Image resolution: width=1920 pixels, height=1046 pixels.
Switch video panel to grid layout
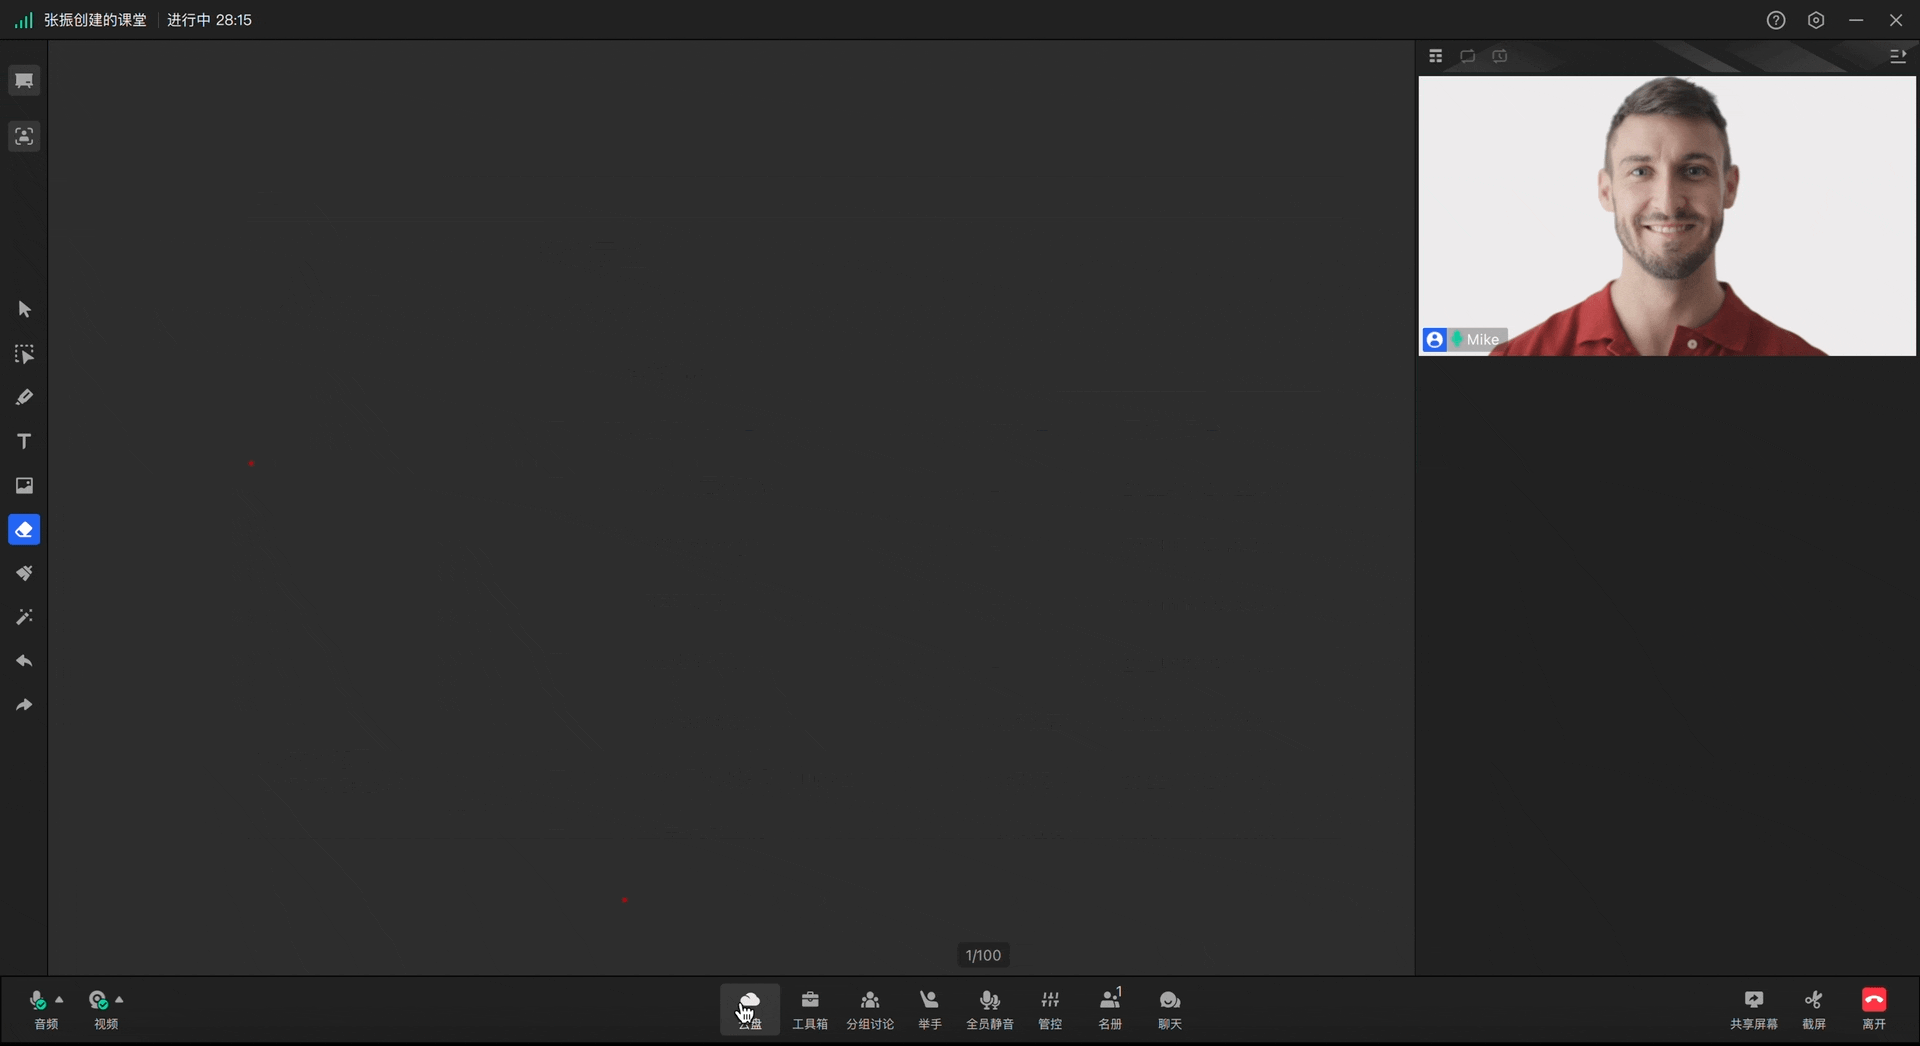click(1436, 56)
